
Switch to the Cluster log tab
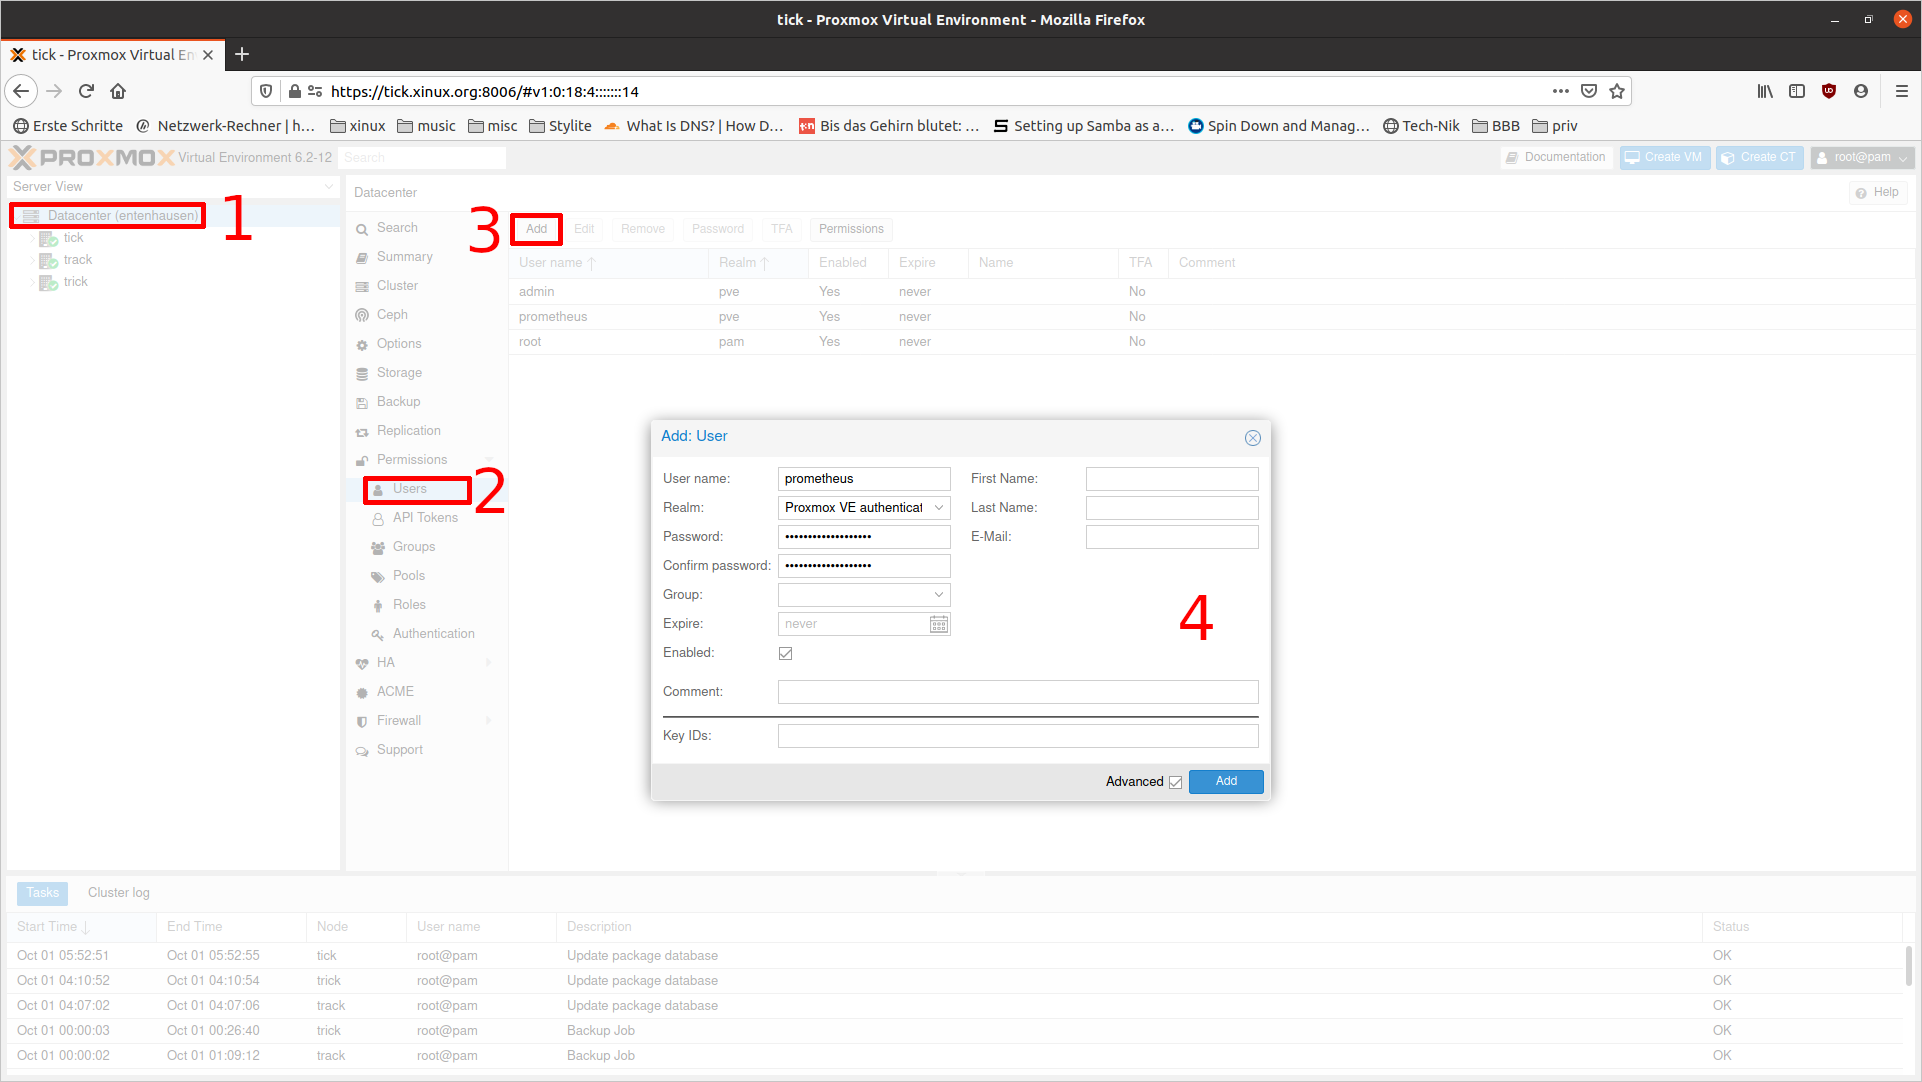118,892
